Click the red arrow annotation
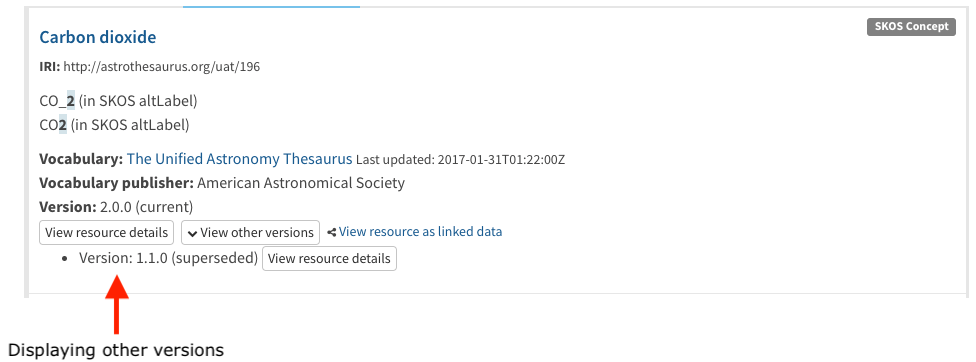Screen dimensions: 976x362 click(x=116, y=304)
